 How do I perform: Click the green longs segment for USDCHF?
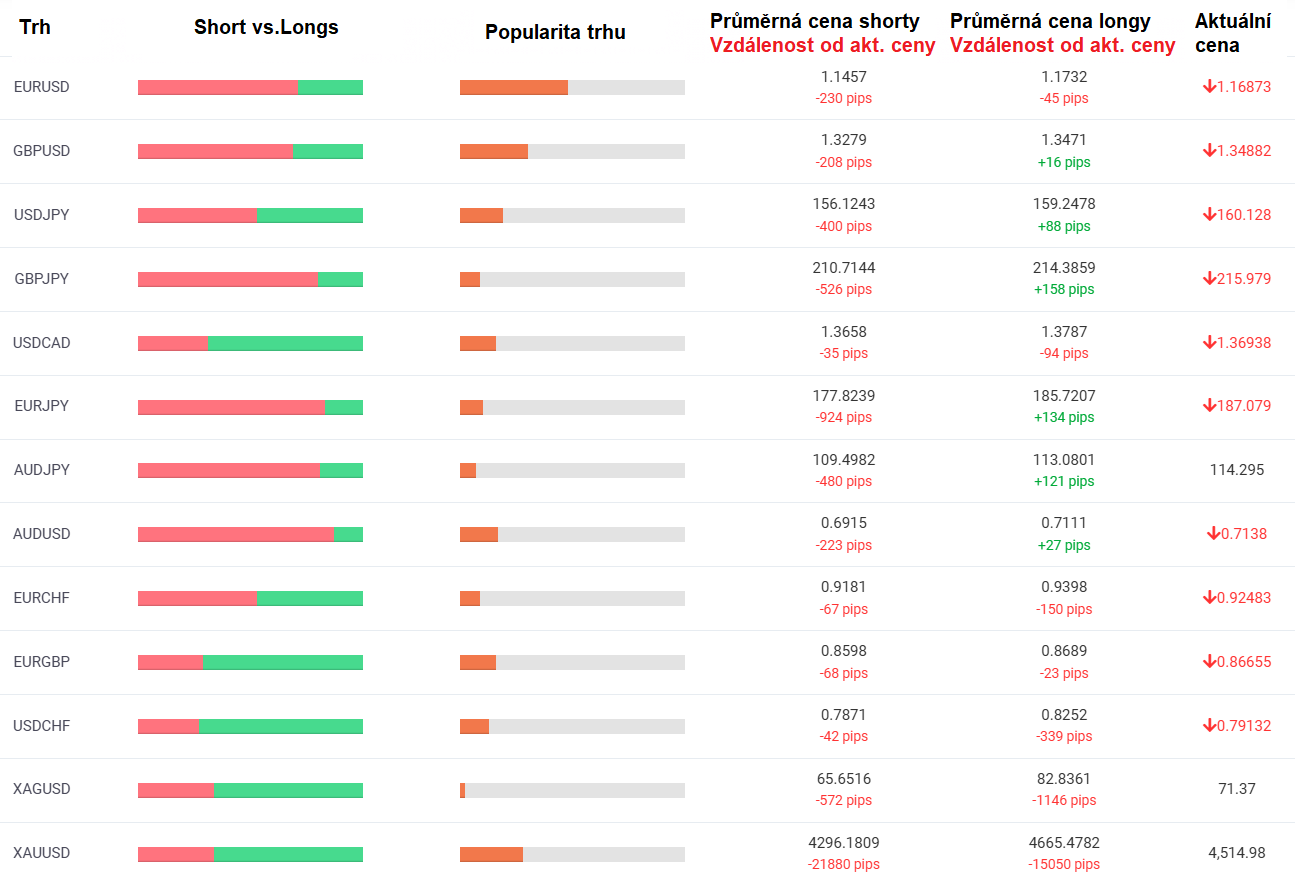click(x=281, y=726)
